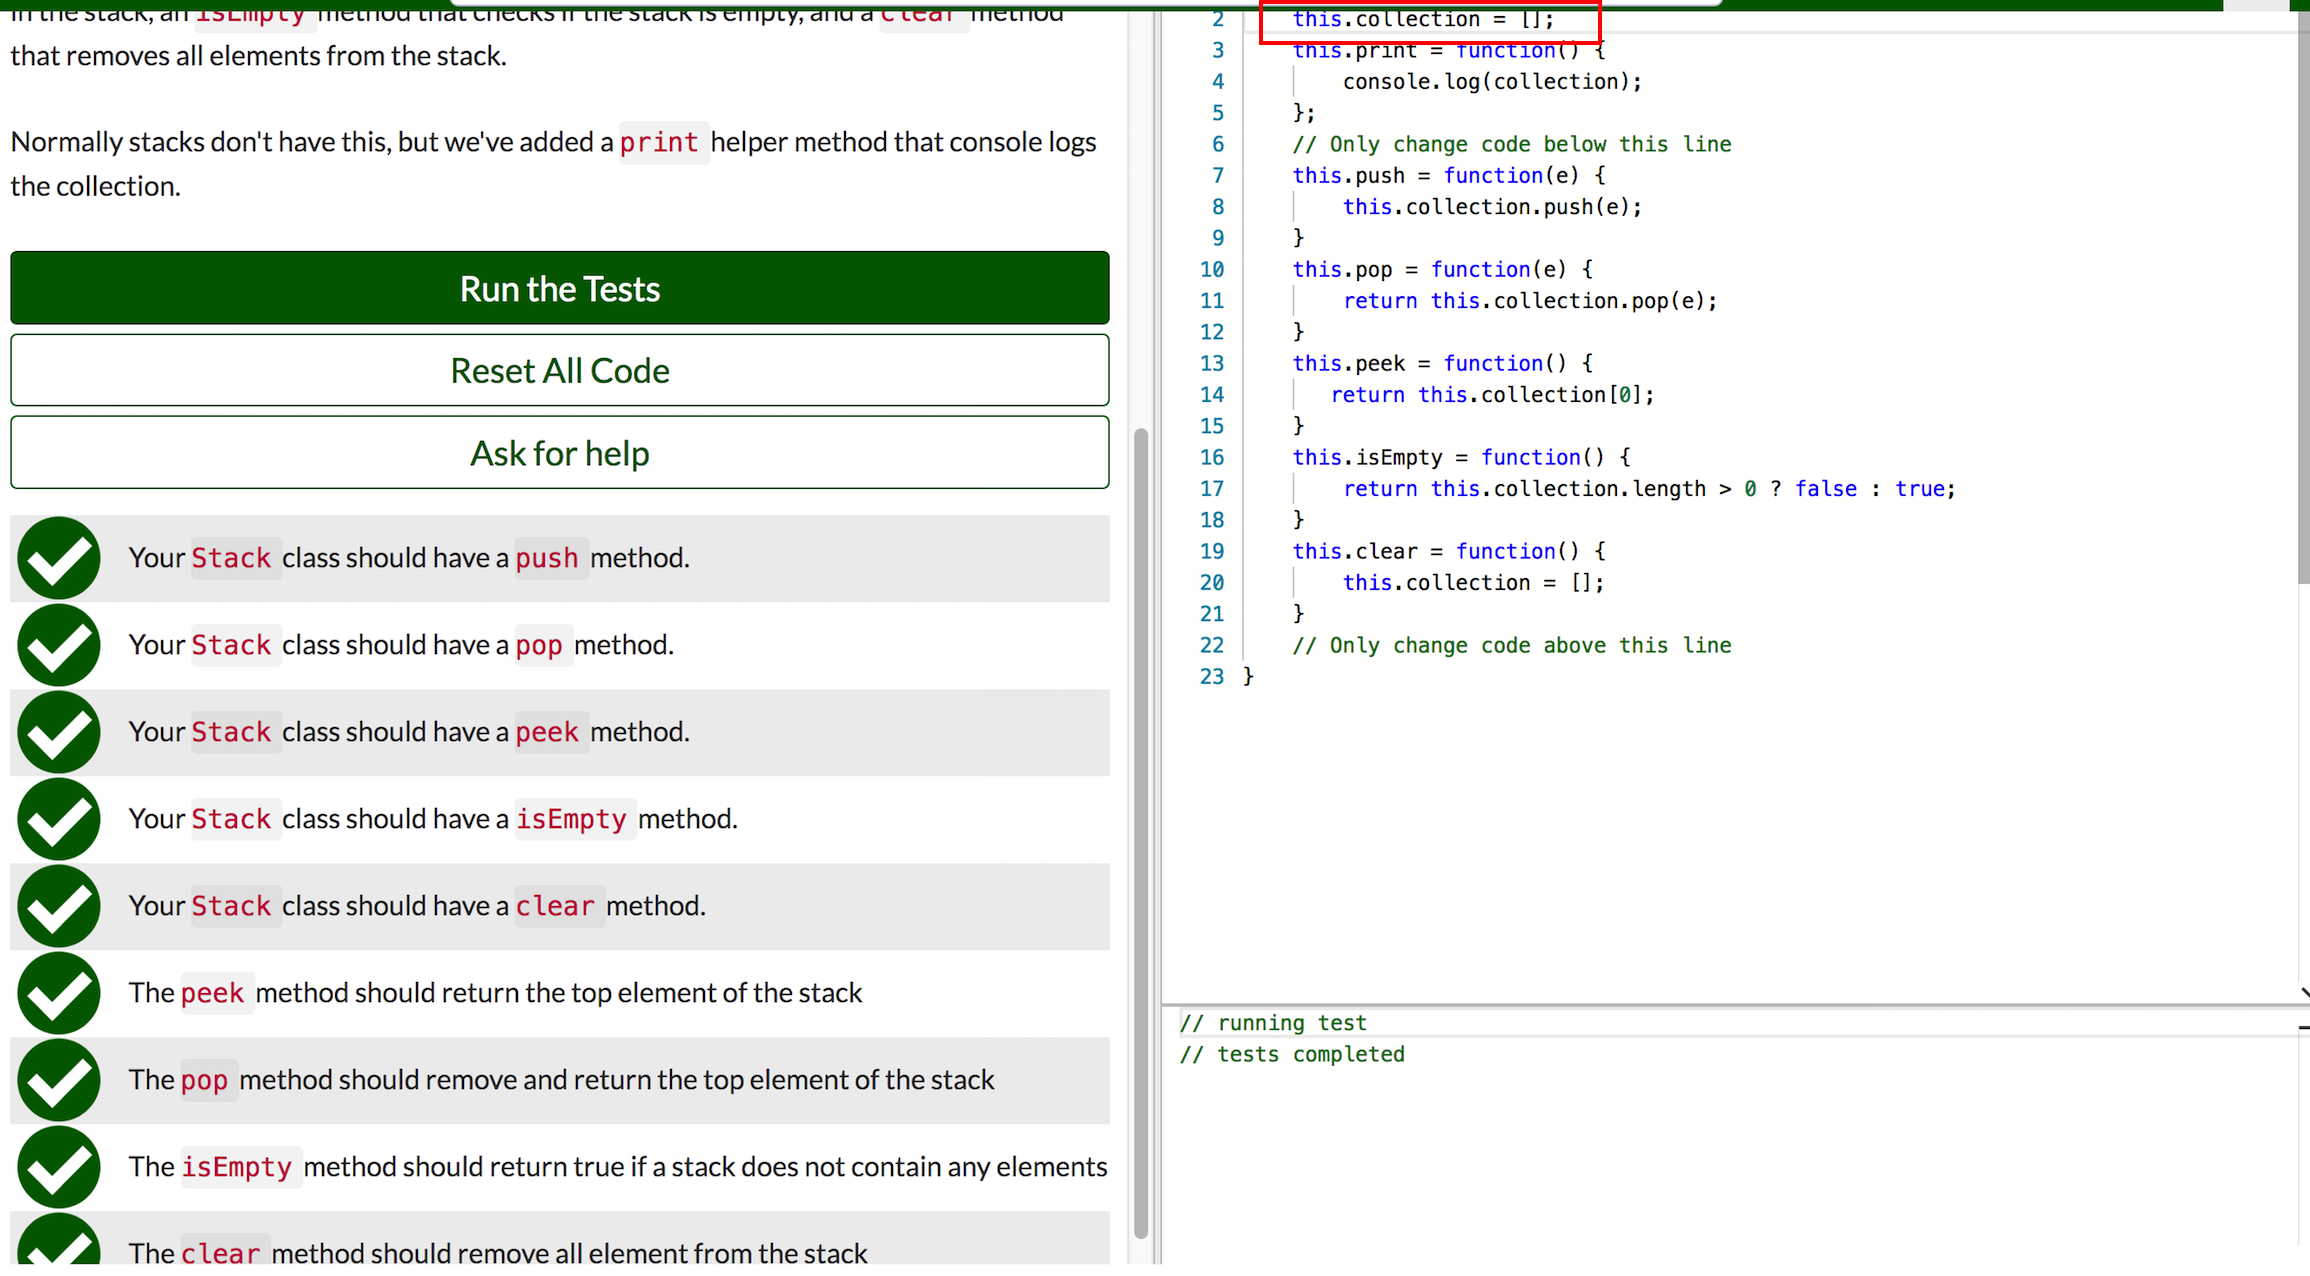Click checkmark for peek returning top element test

coord(58,993)
